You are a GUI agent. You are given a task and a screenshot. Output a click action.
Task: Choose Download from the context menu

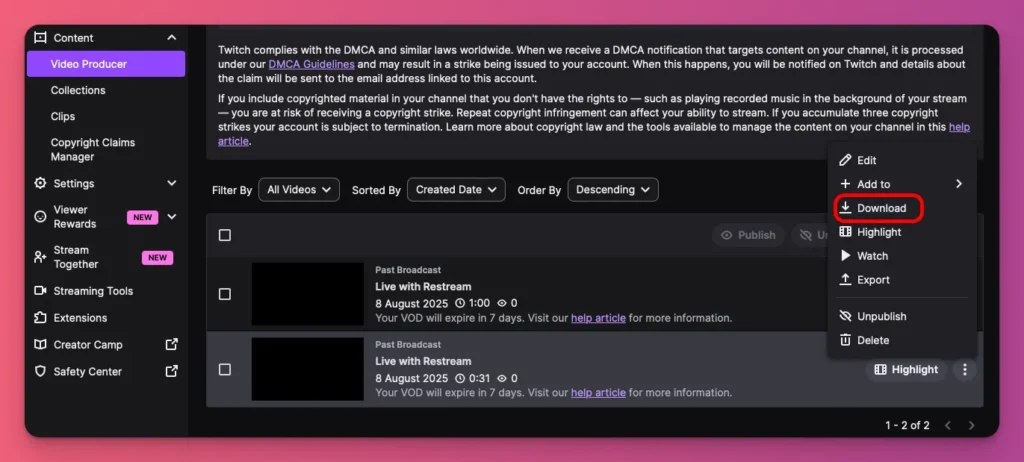pos(902,208)
